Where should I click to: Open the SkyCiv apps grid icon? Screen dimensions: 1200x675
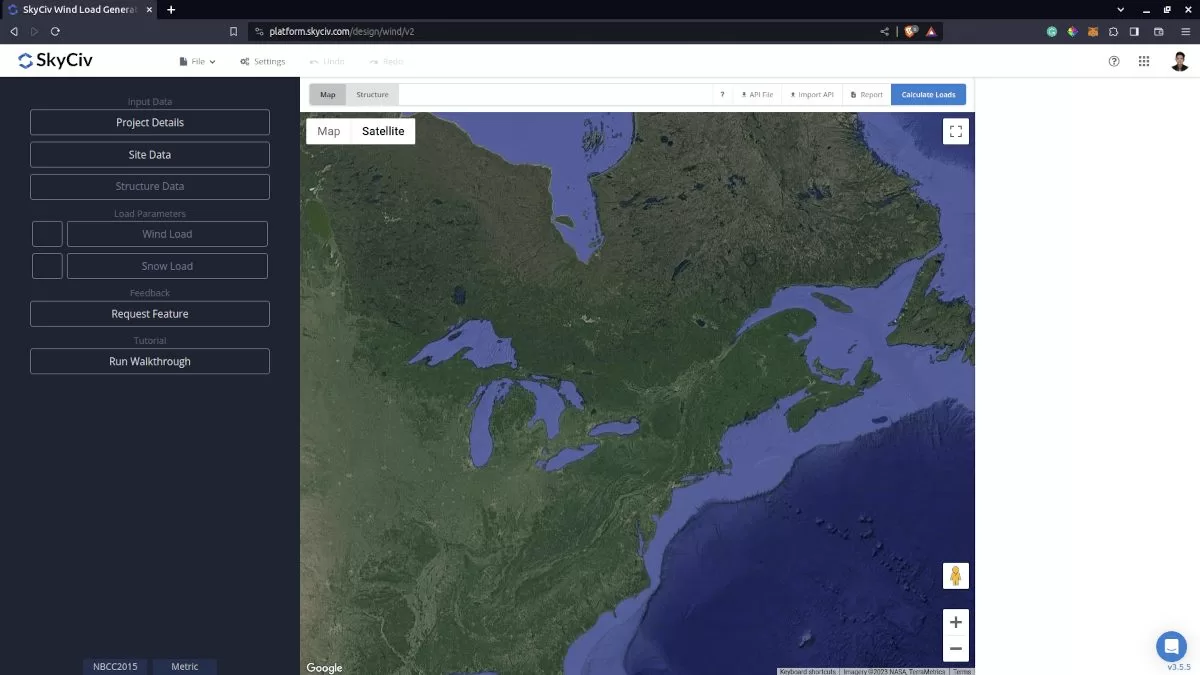tap(1144, 61)
